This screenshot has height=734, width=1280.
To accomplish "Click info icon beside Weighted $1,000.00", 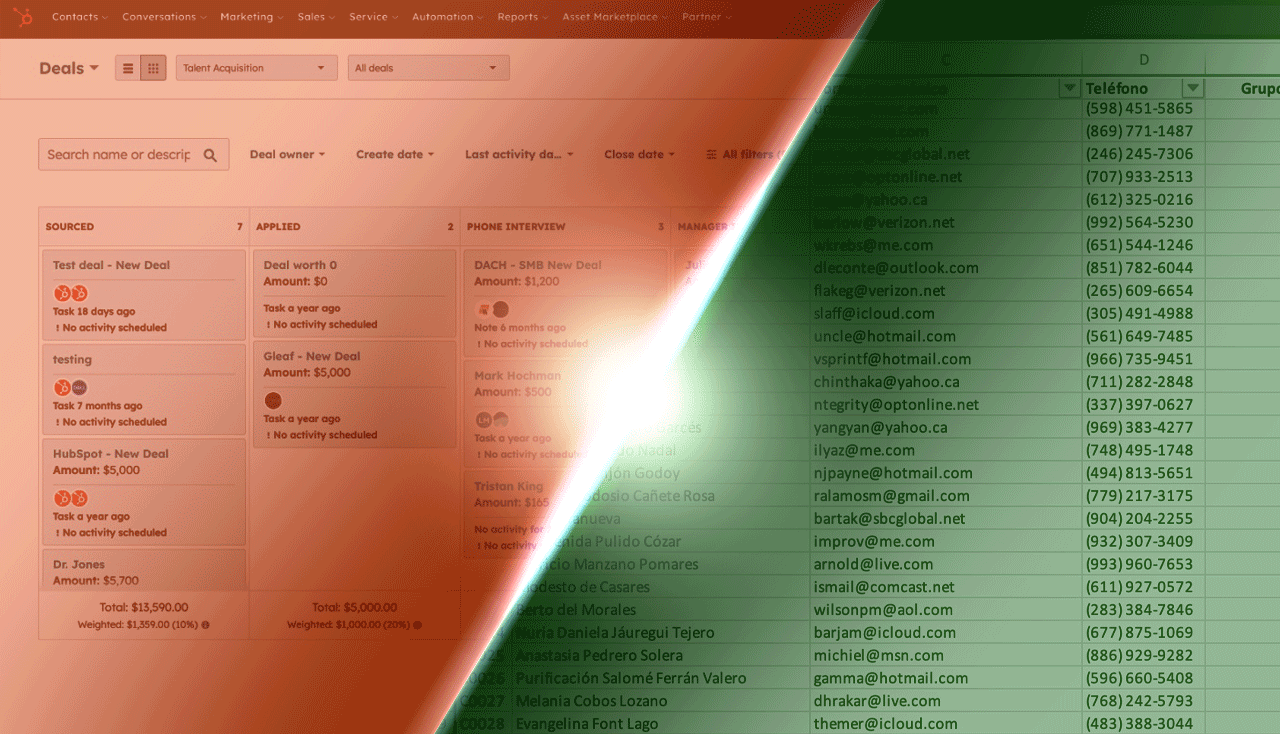I will click(417, 625).
